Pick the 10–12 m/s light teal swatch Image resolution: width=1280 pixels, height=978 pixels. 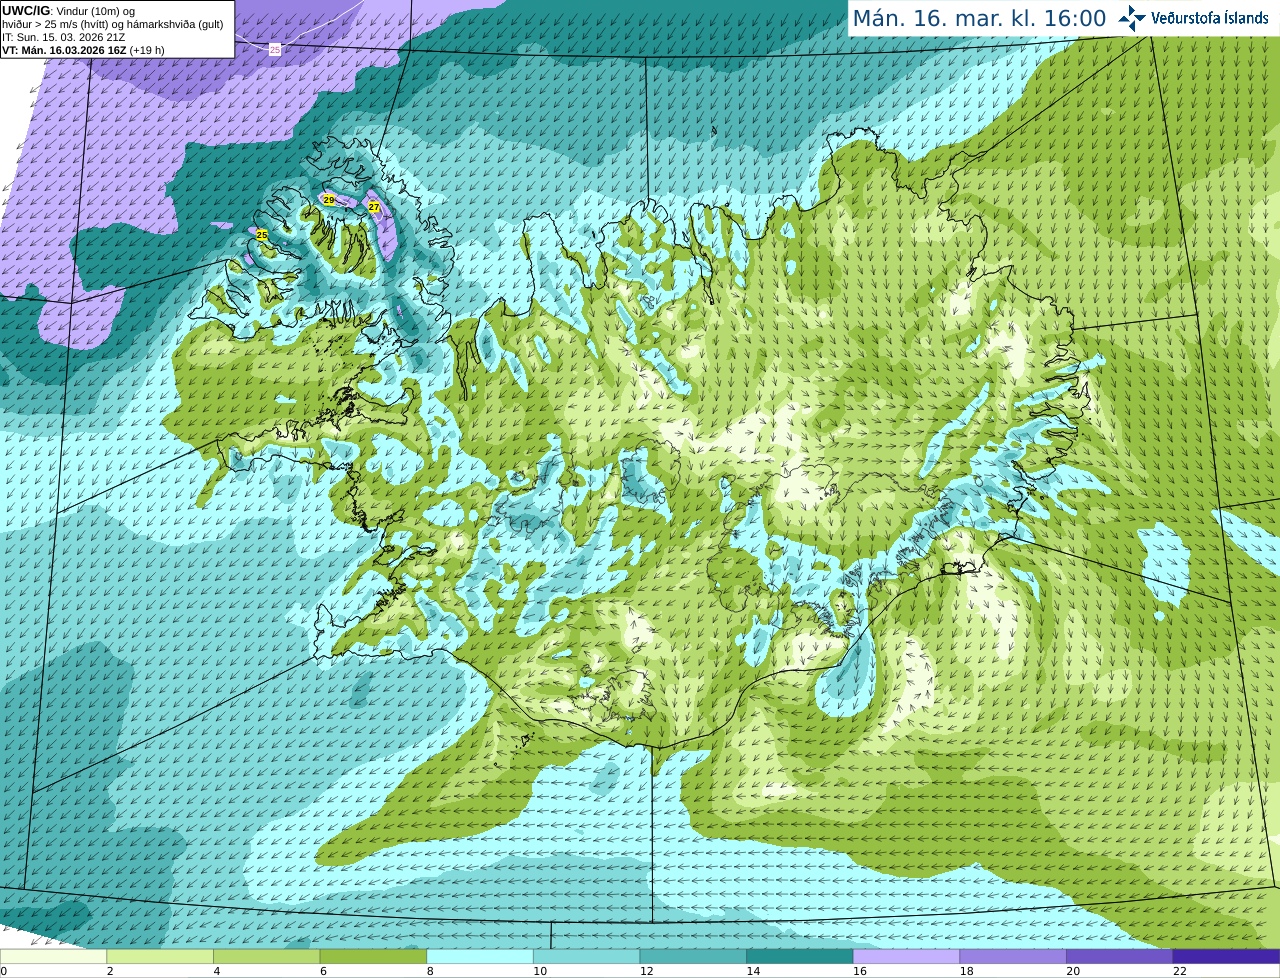click(586, 957)
